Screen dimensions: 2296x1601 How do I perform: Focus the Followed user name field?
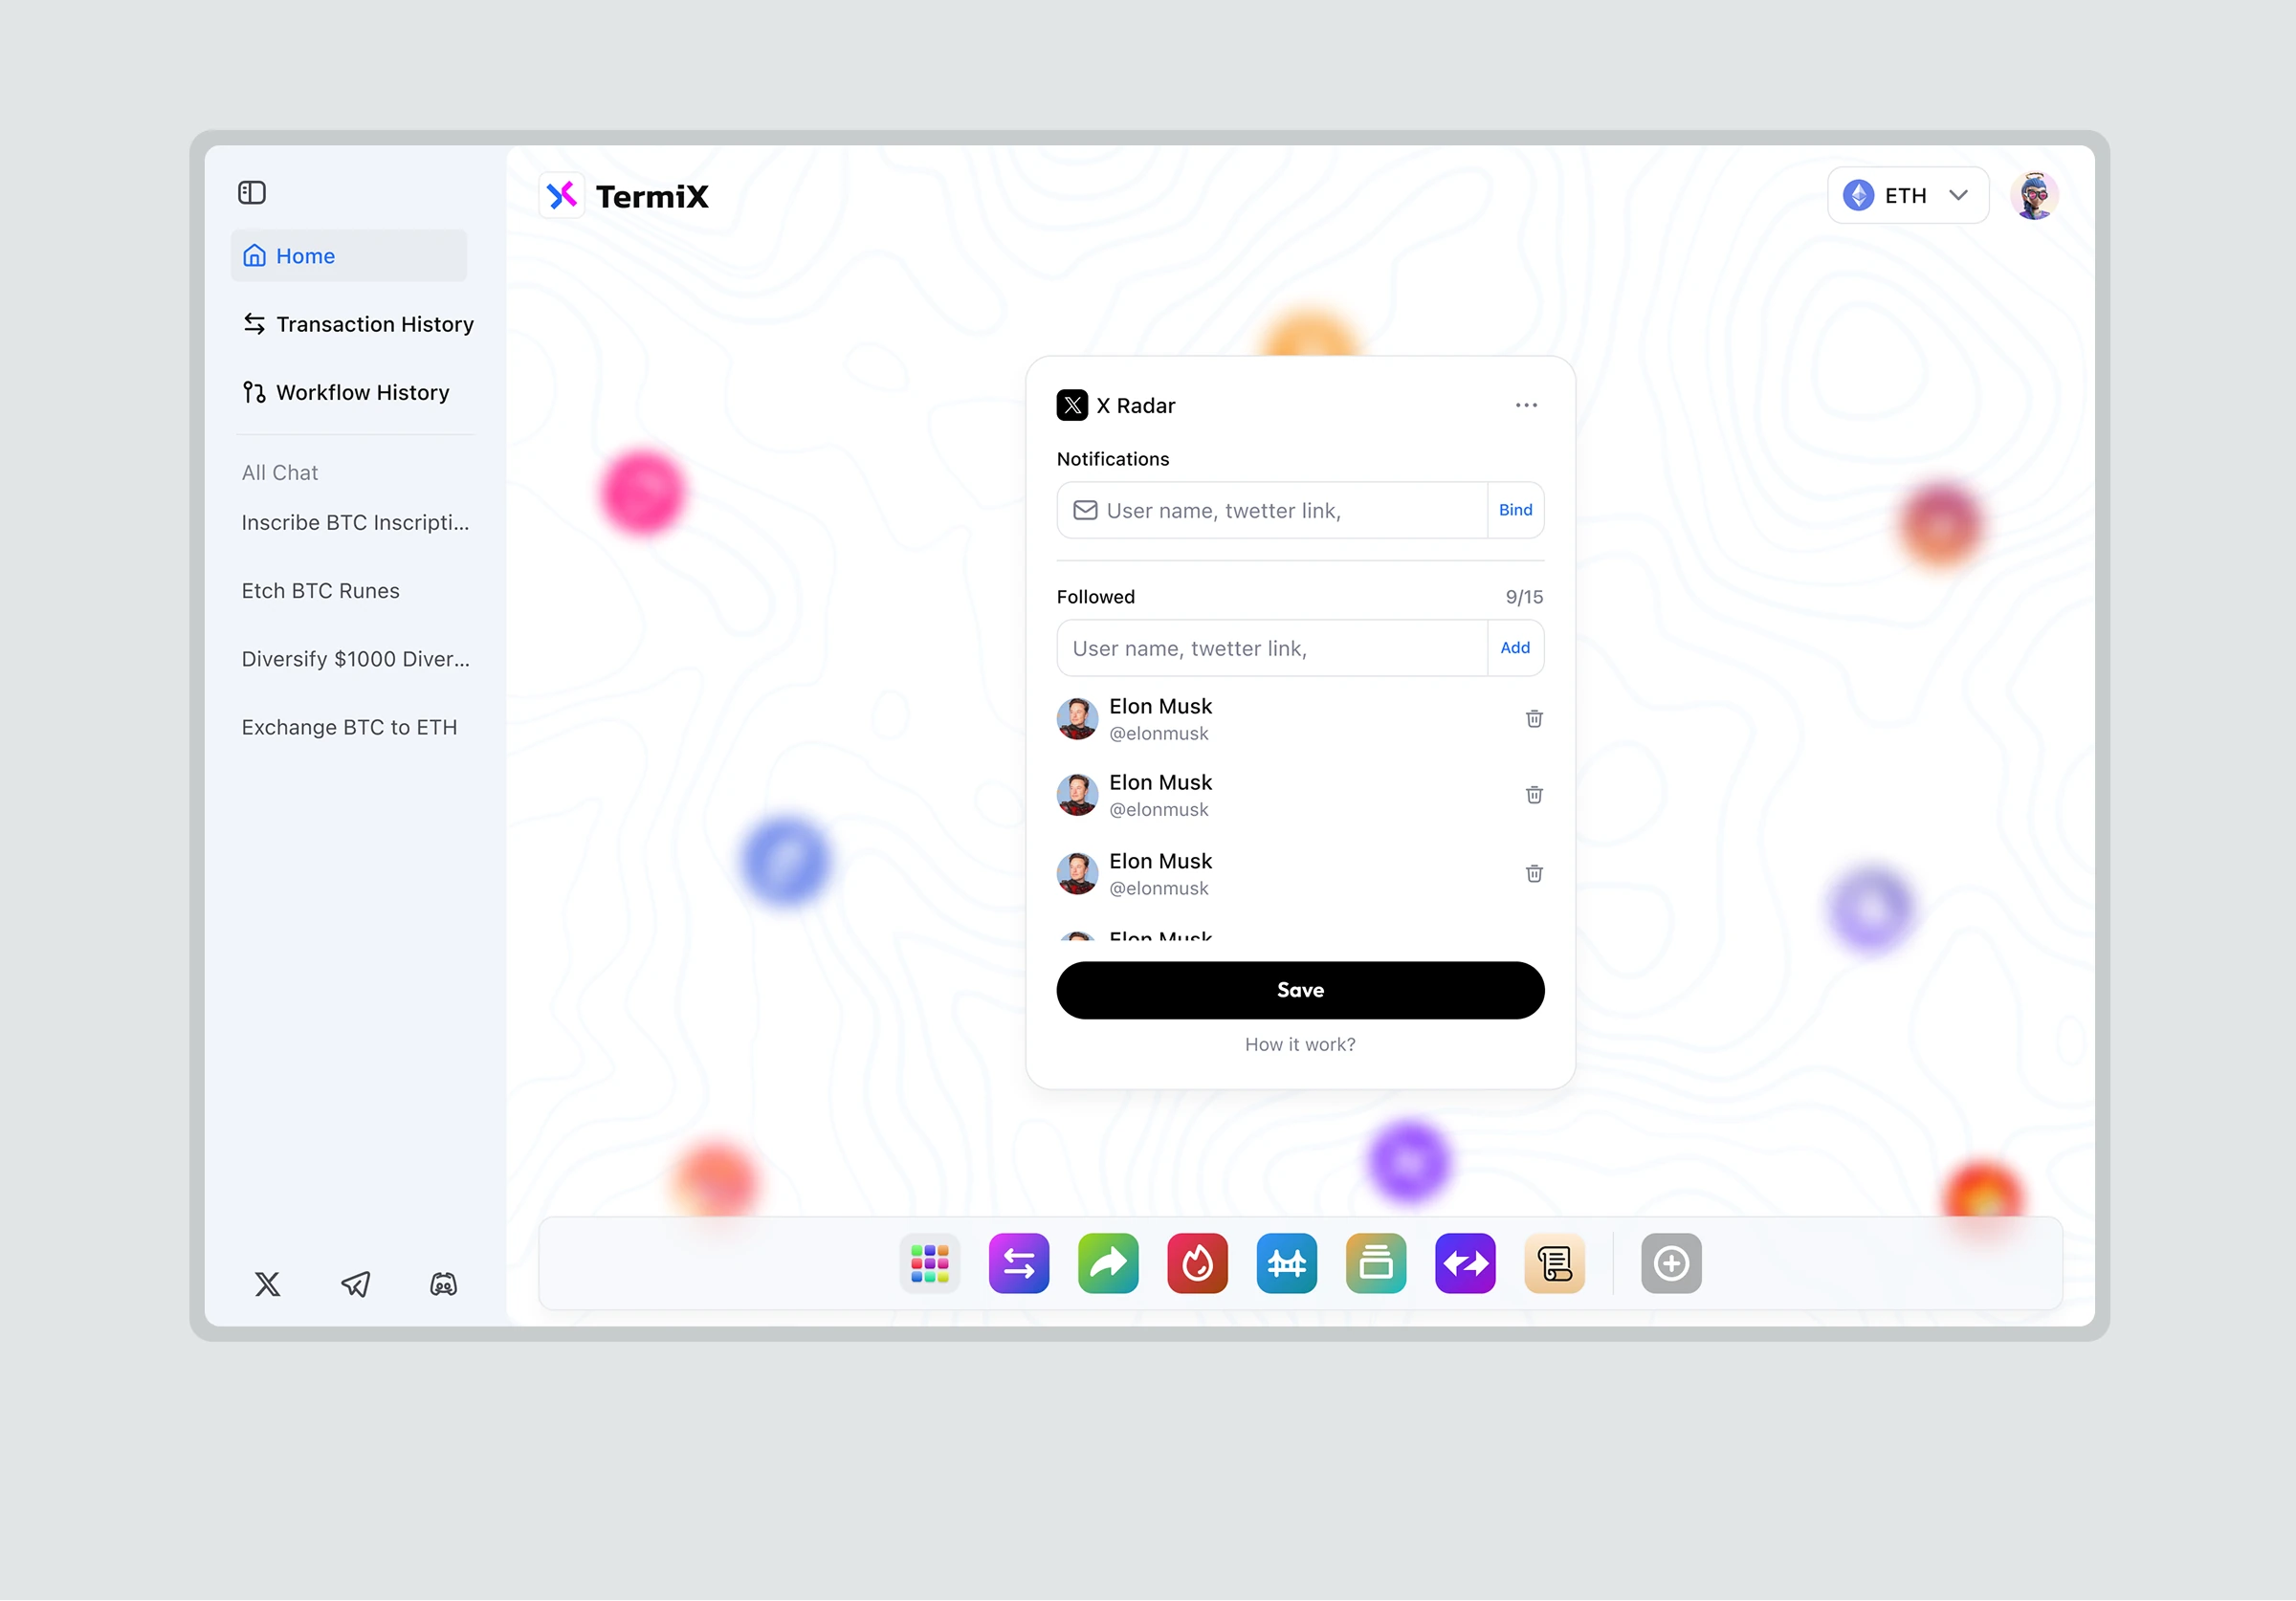[x=1272, y=648]
